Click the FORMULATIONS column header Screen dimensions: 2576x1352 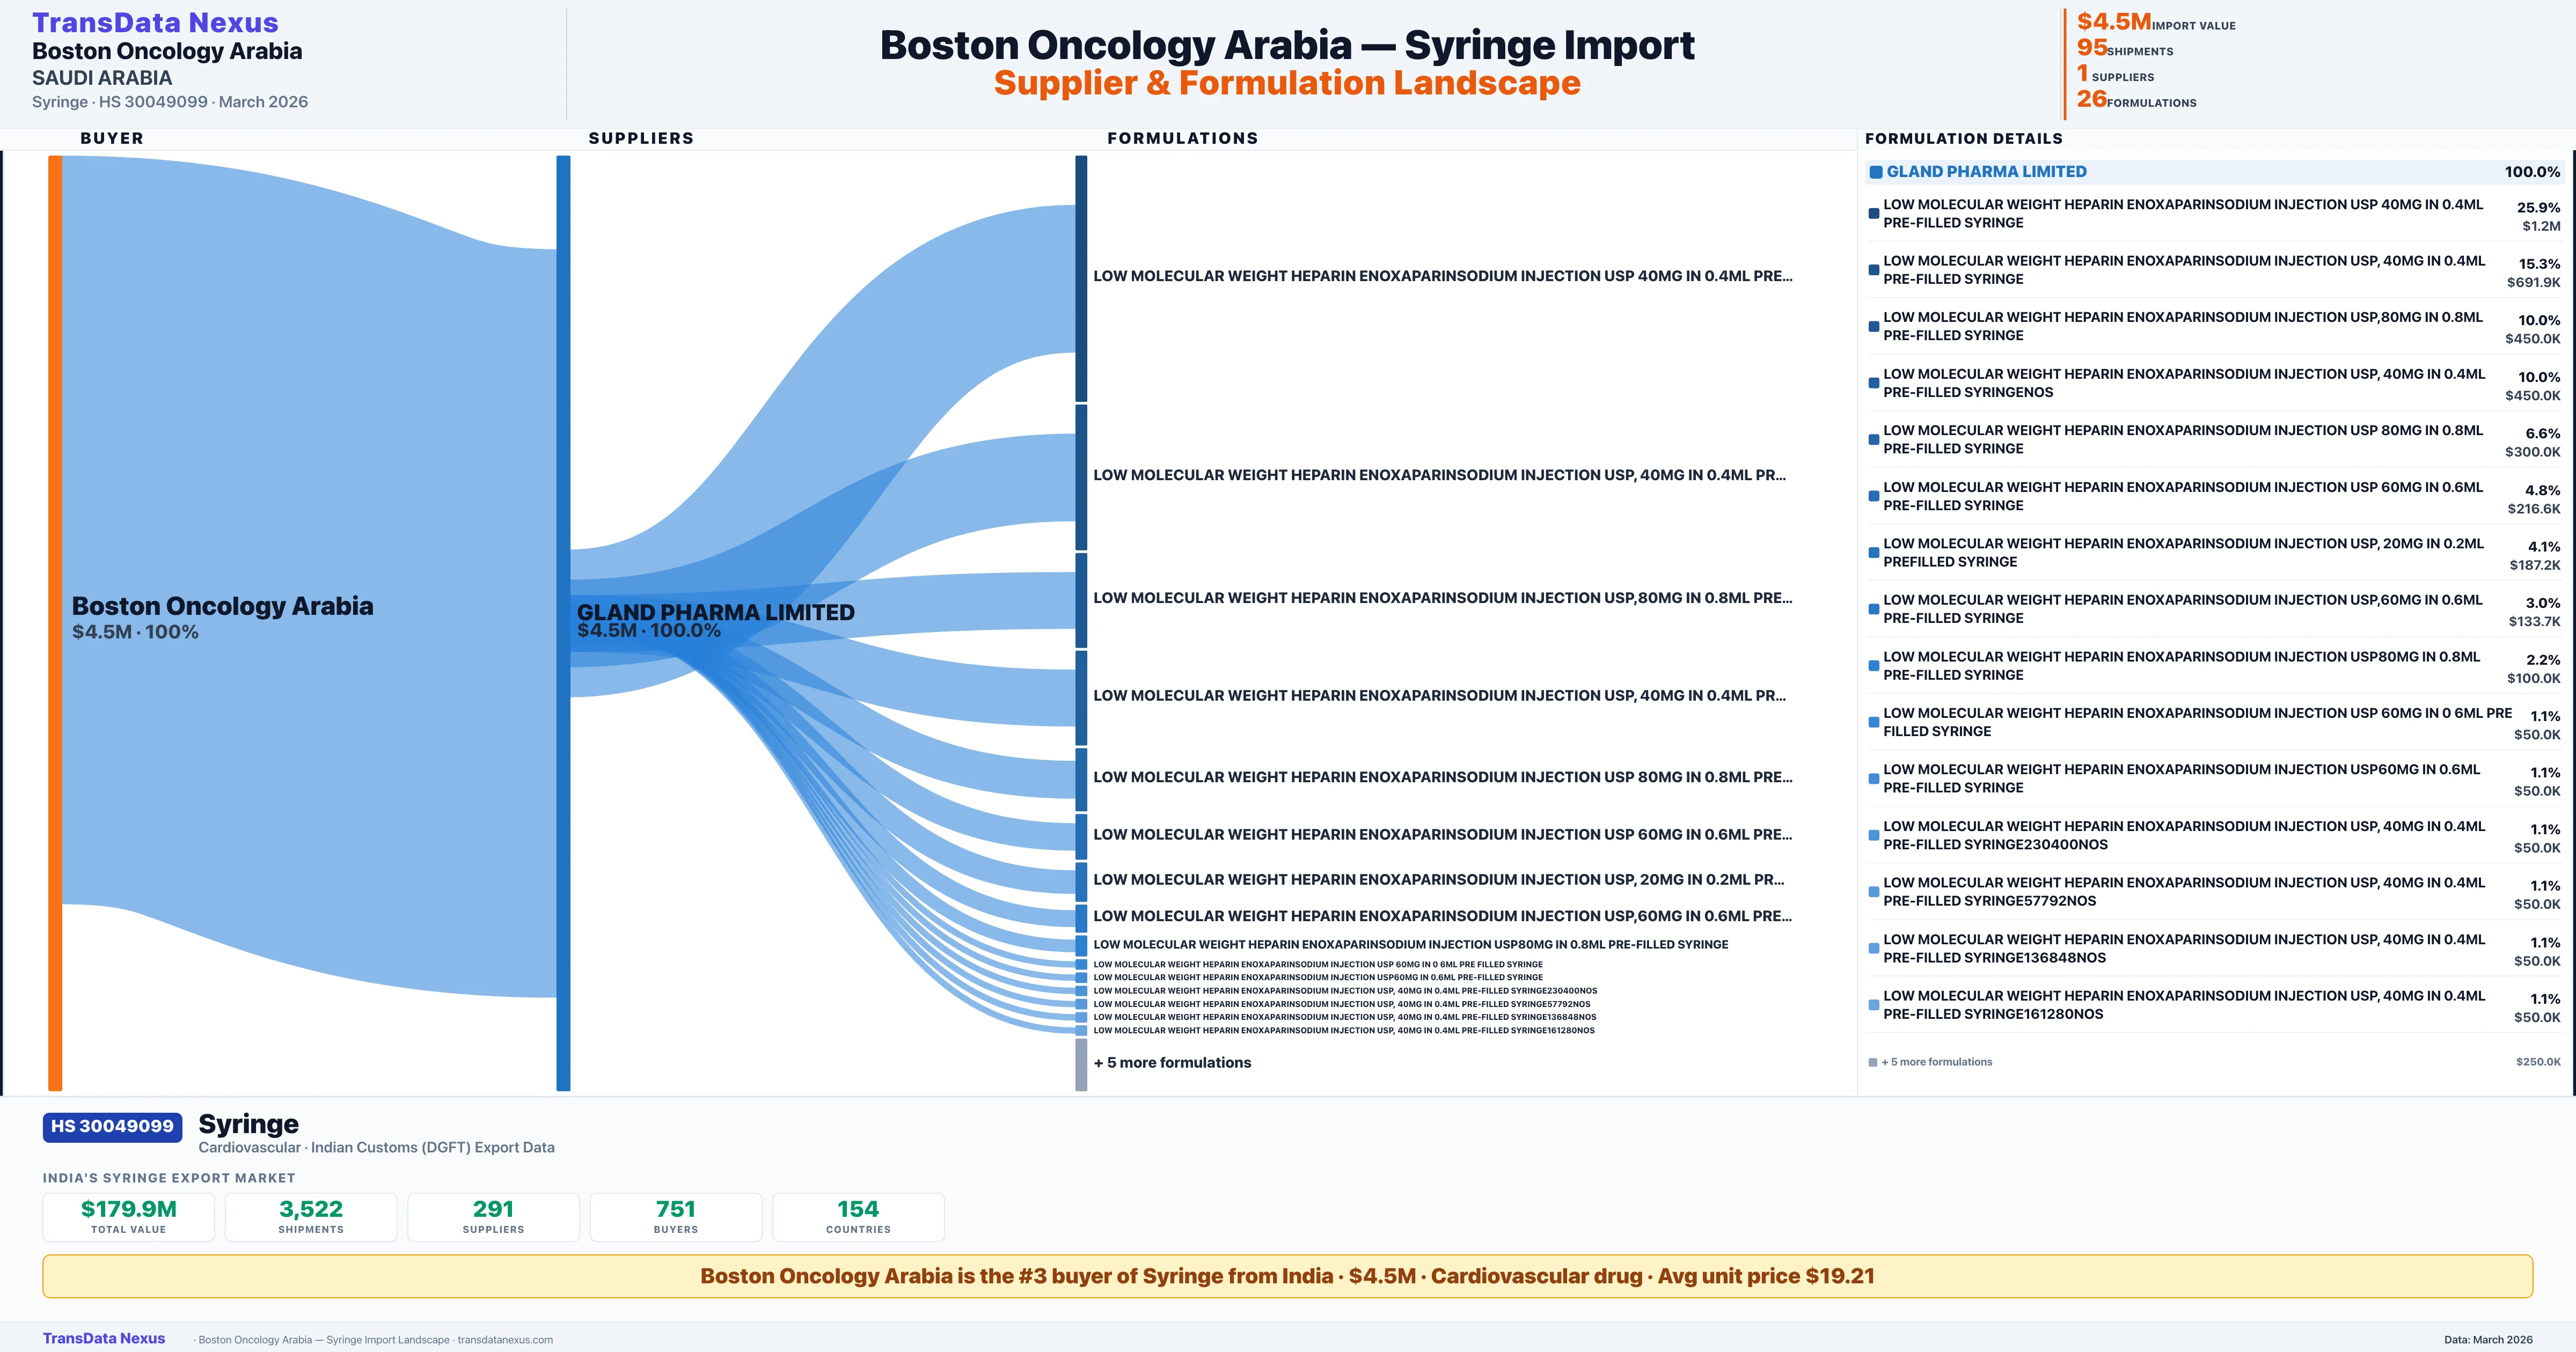click(x=1182, y=138)
